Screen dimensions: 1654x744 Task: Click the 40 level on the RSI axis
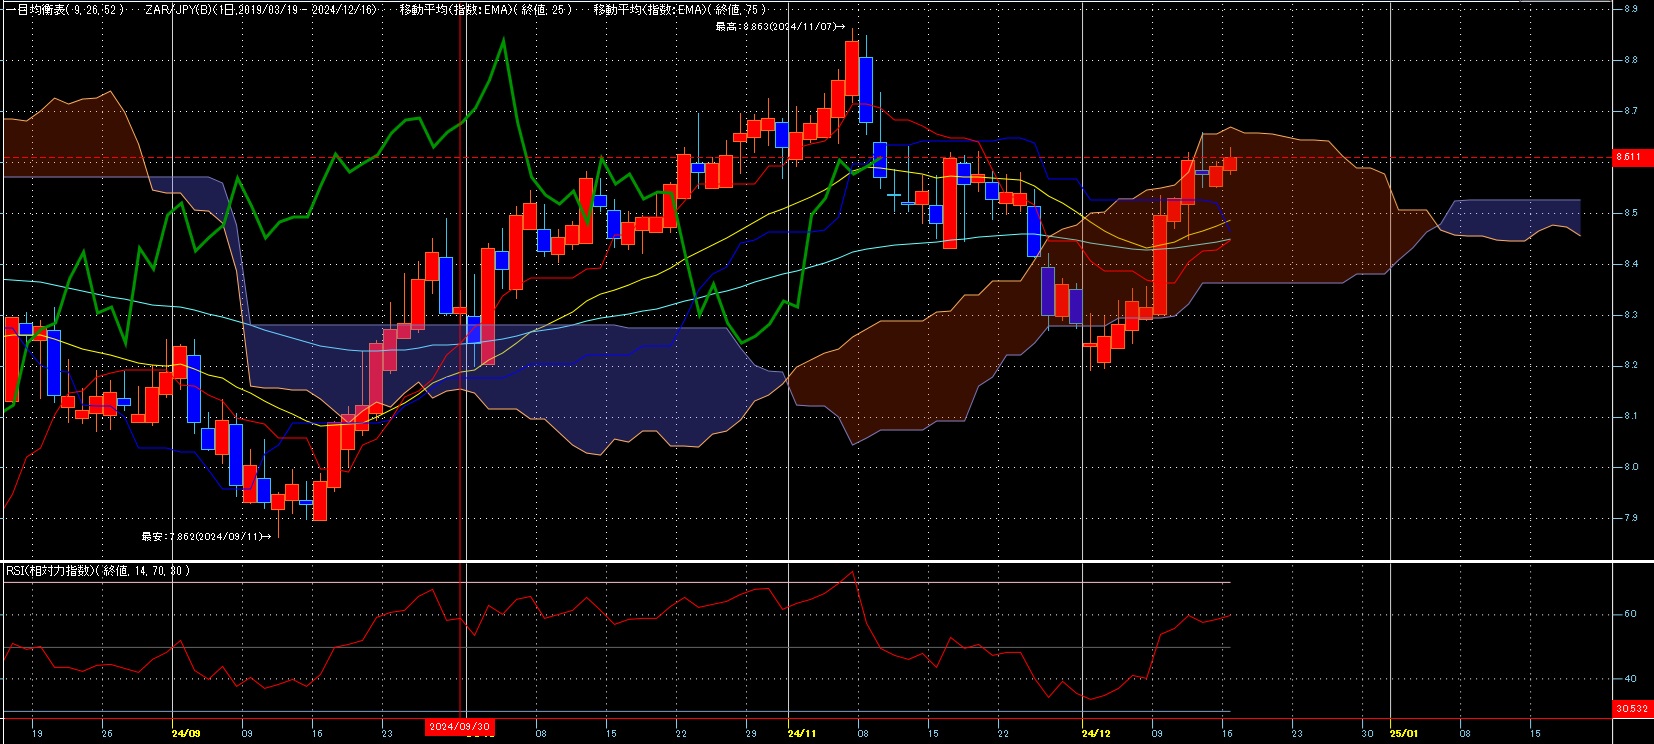click(1631, 679)
